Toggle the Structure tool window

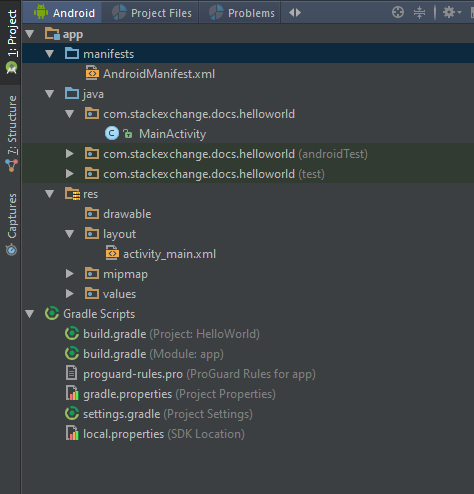click(12, 134)
